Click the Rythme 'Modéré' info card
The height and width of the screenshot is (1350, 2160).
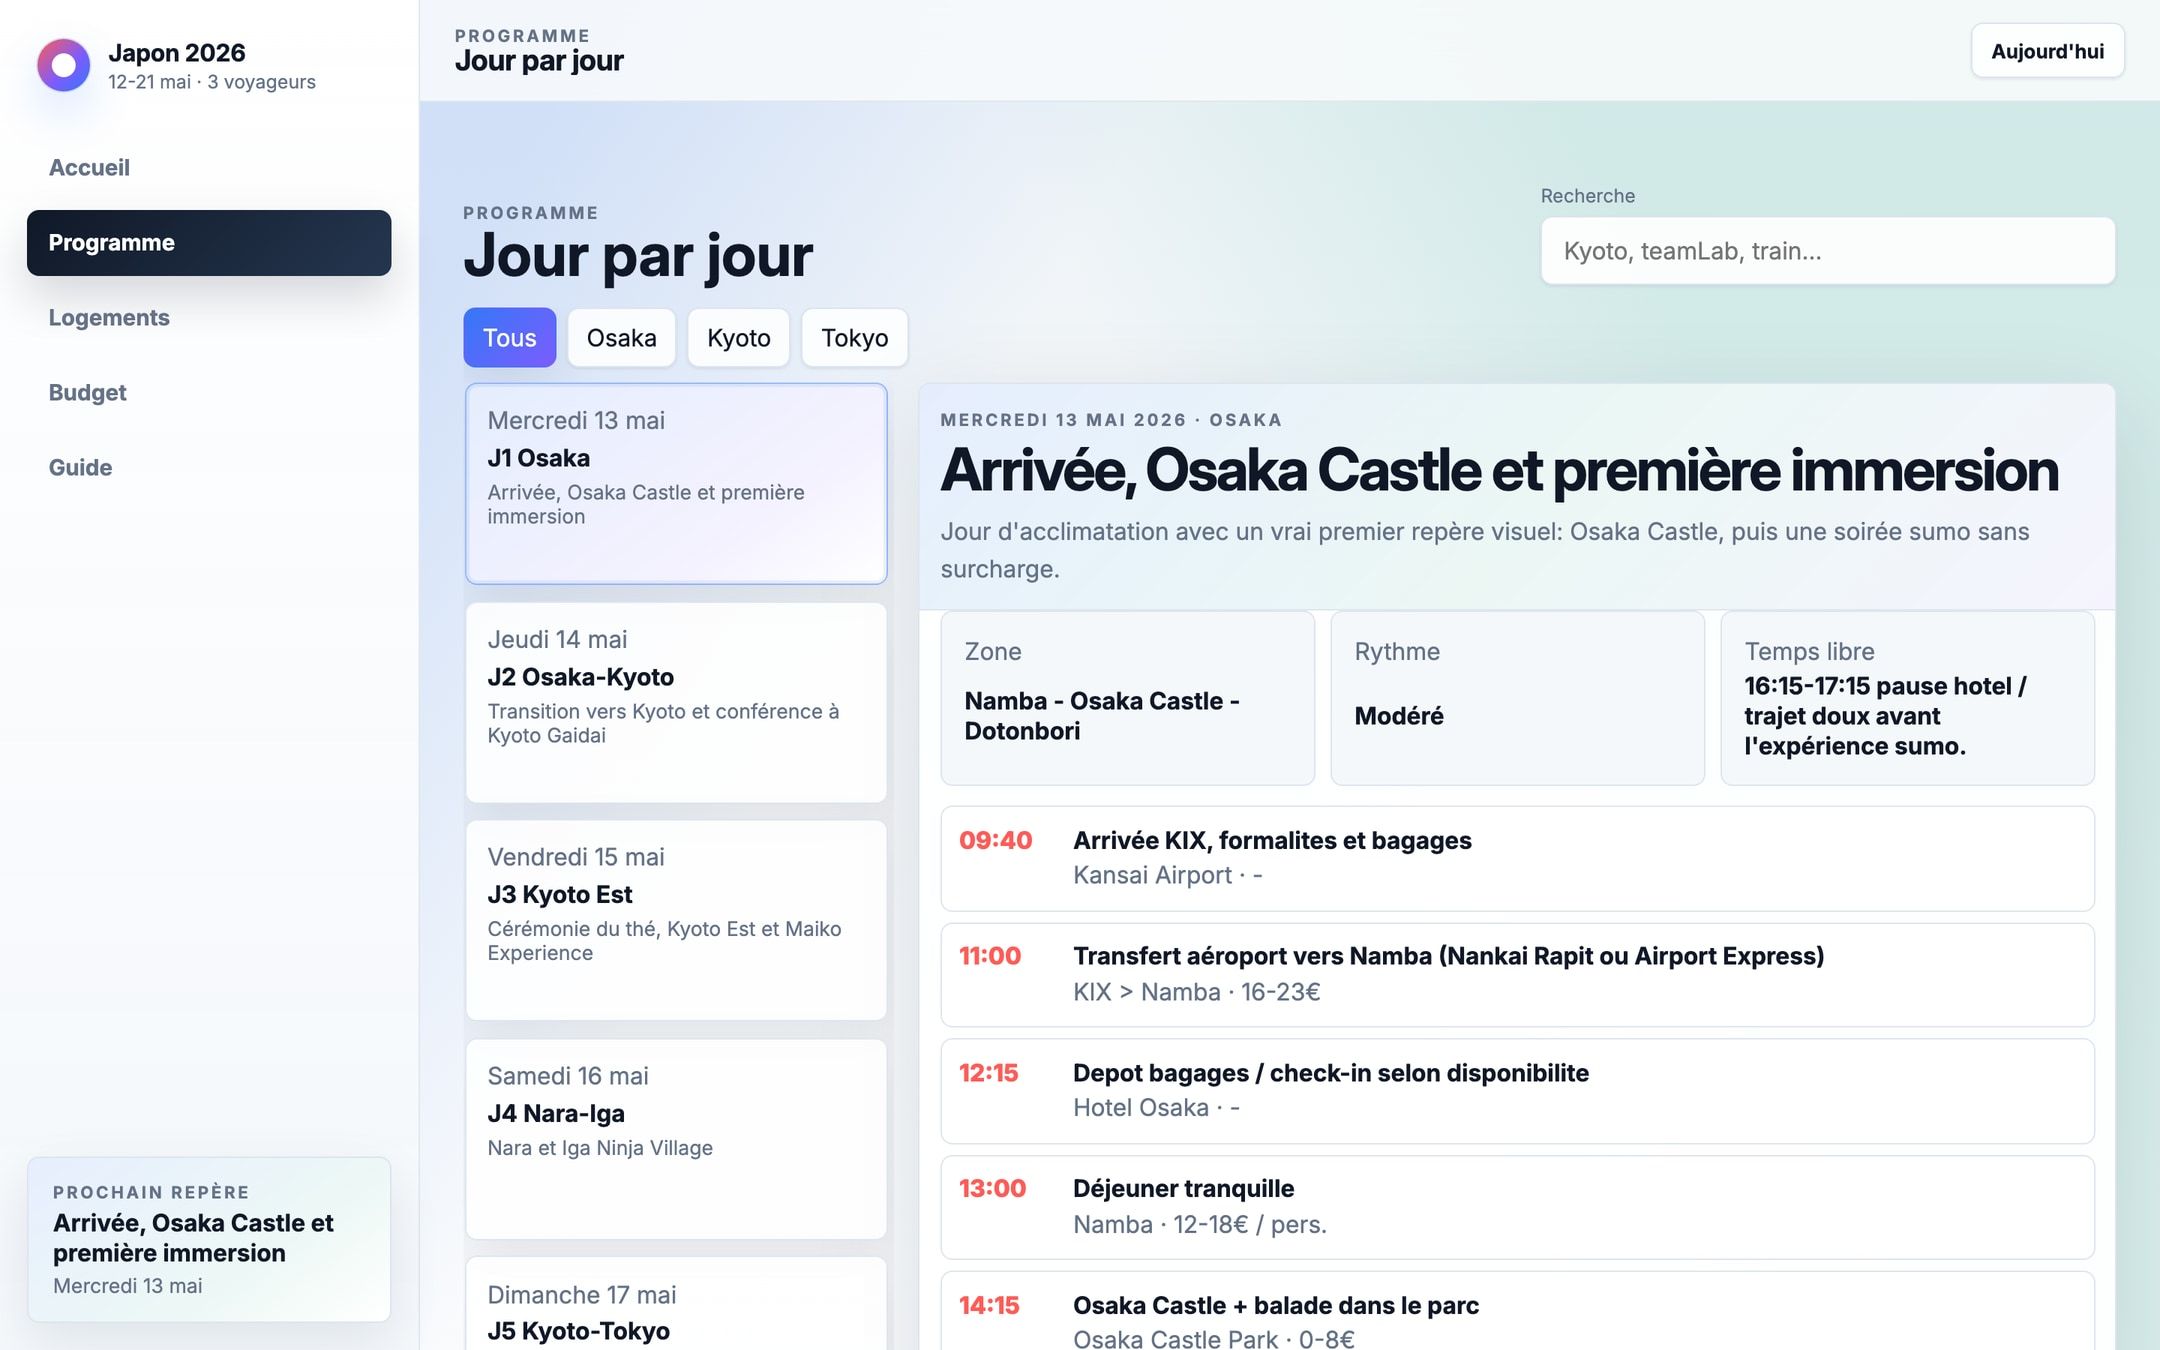tap(1517, 698)
